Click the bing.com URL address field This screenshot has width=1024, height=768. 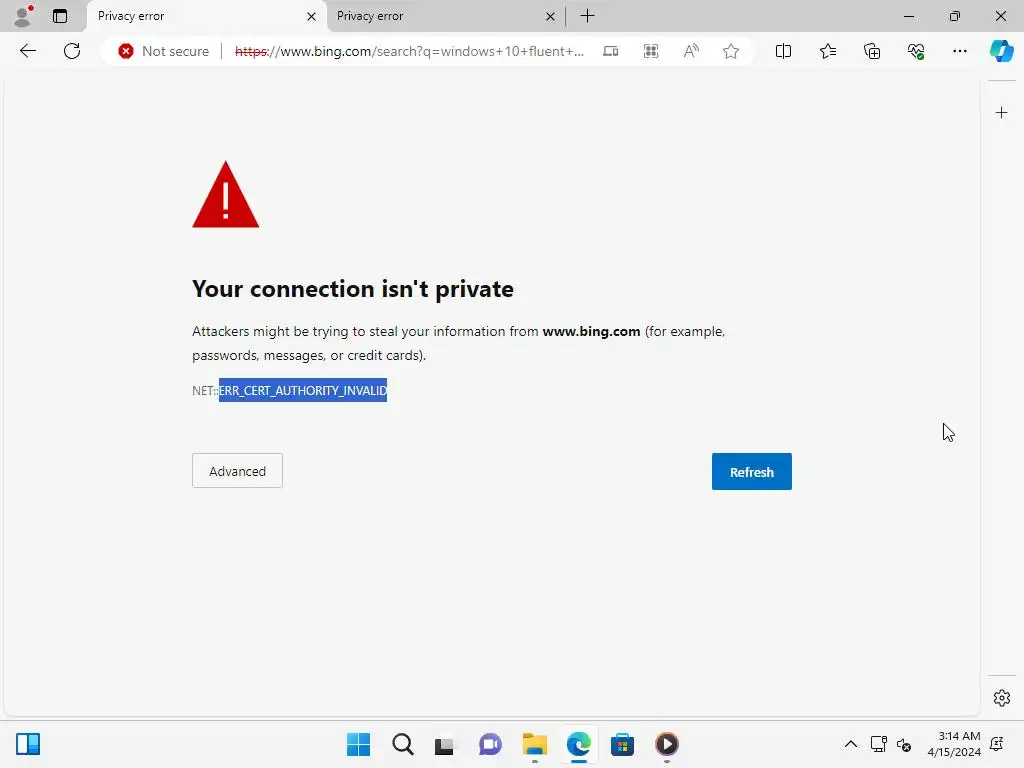(409, 51)
